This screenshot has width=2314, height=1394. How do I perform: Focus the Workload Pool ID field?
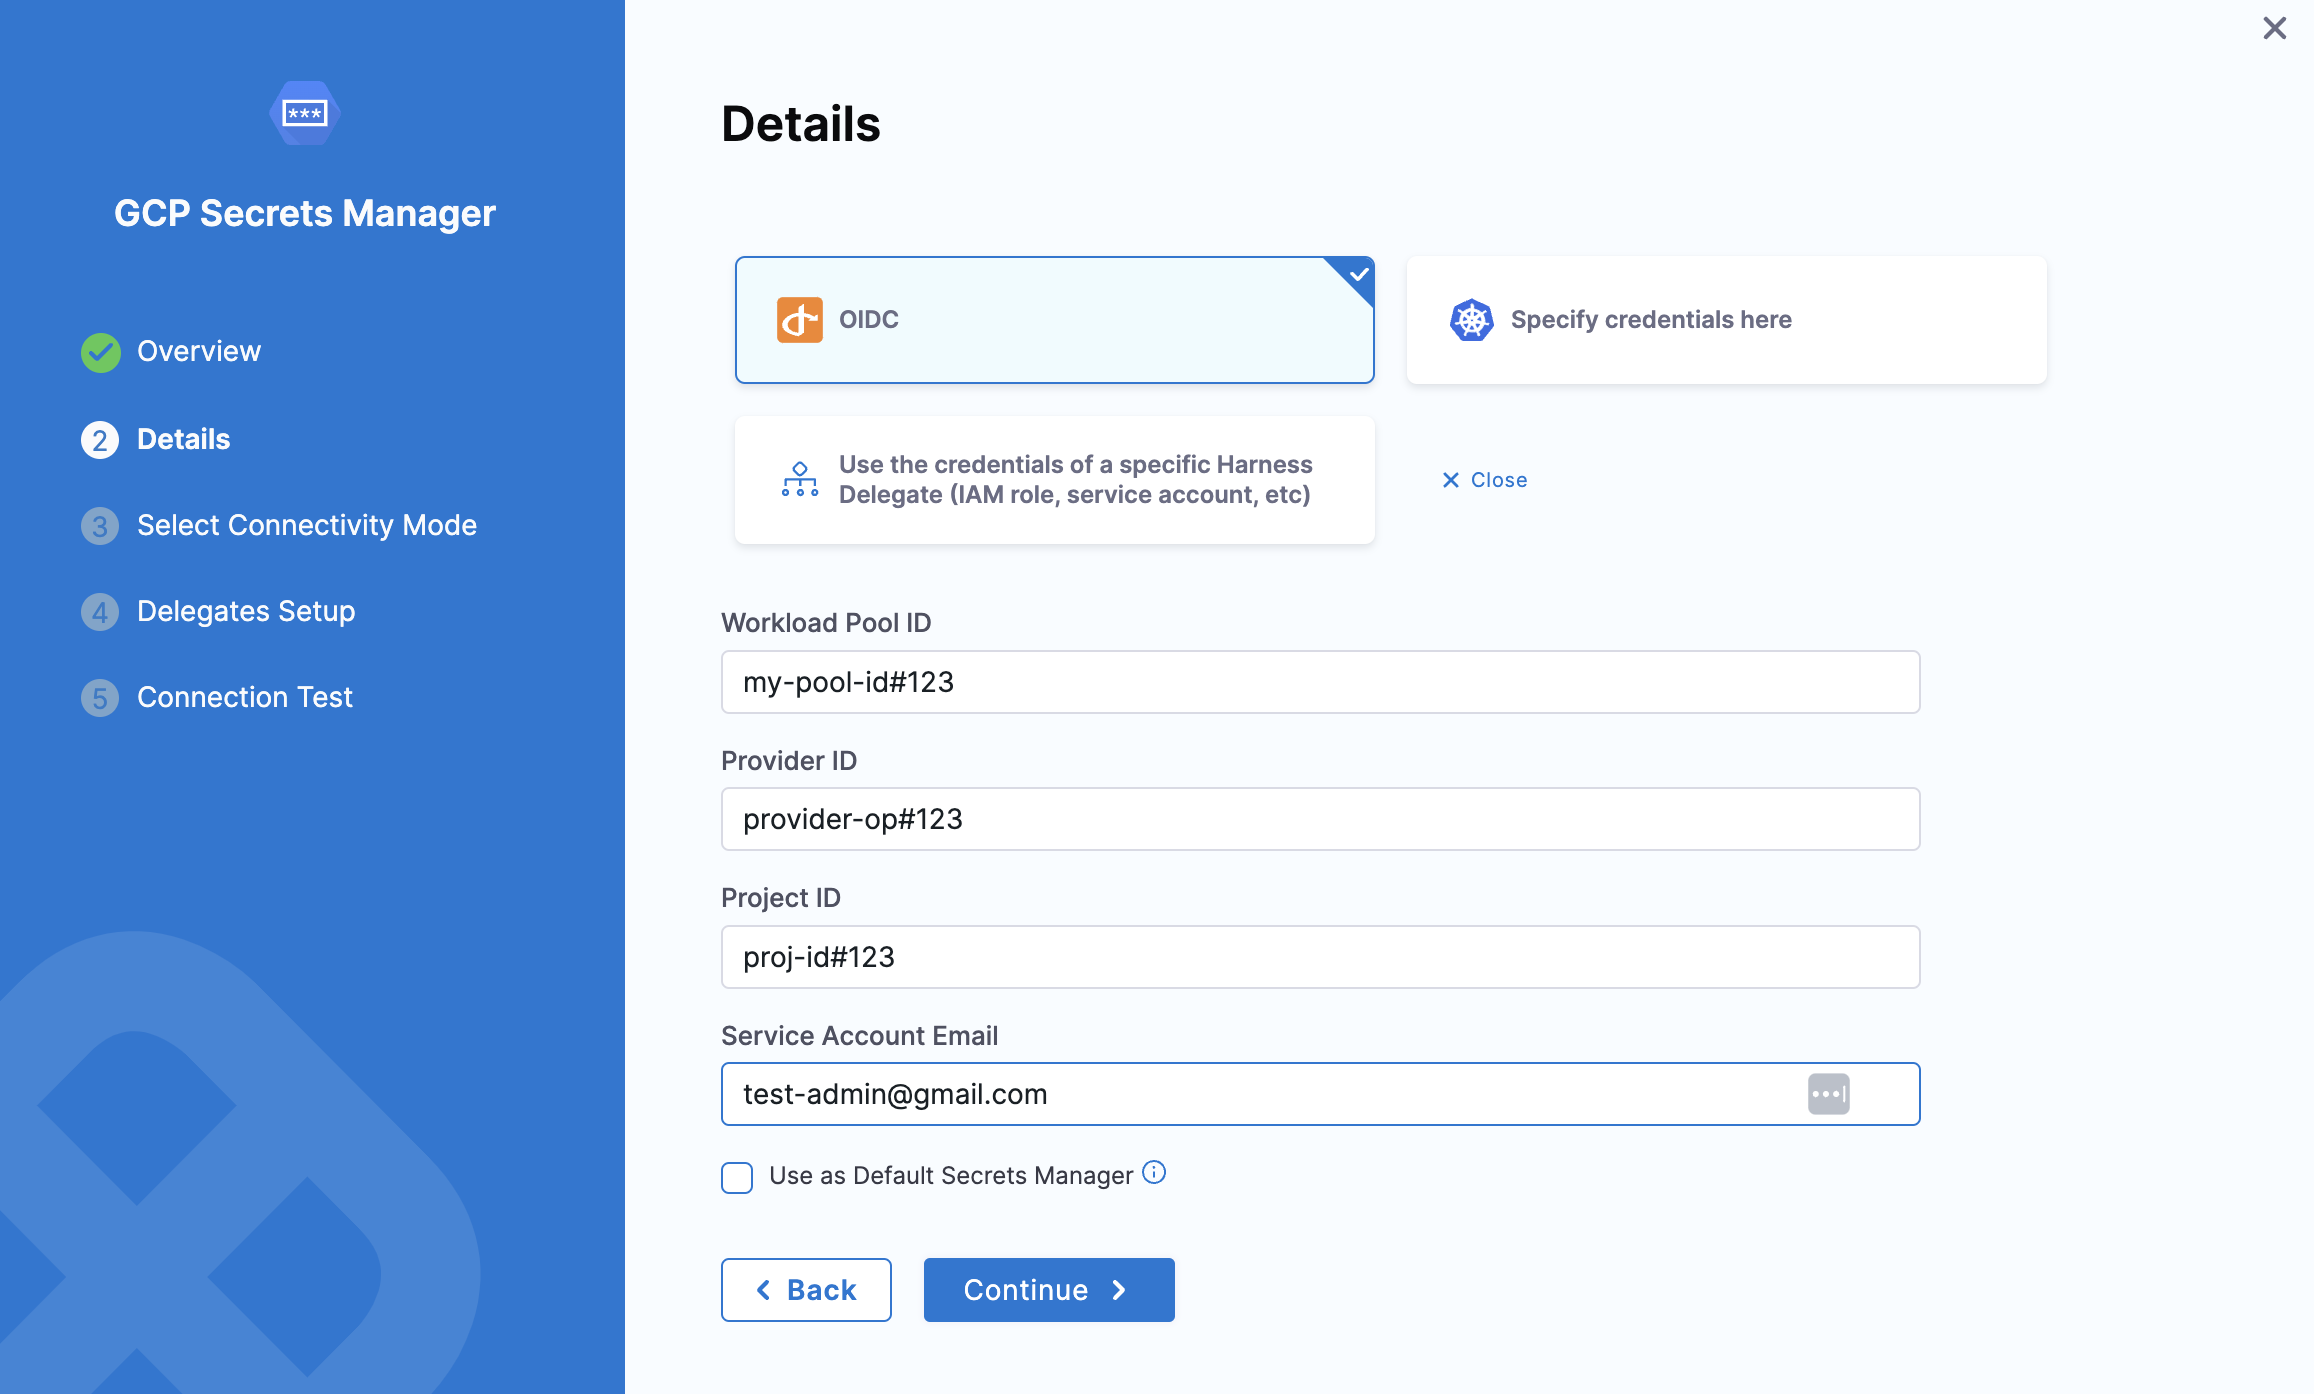click(1320, 682)
